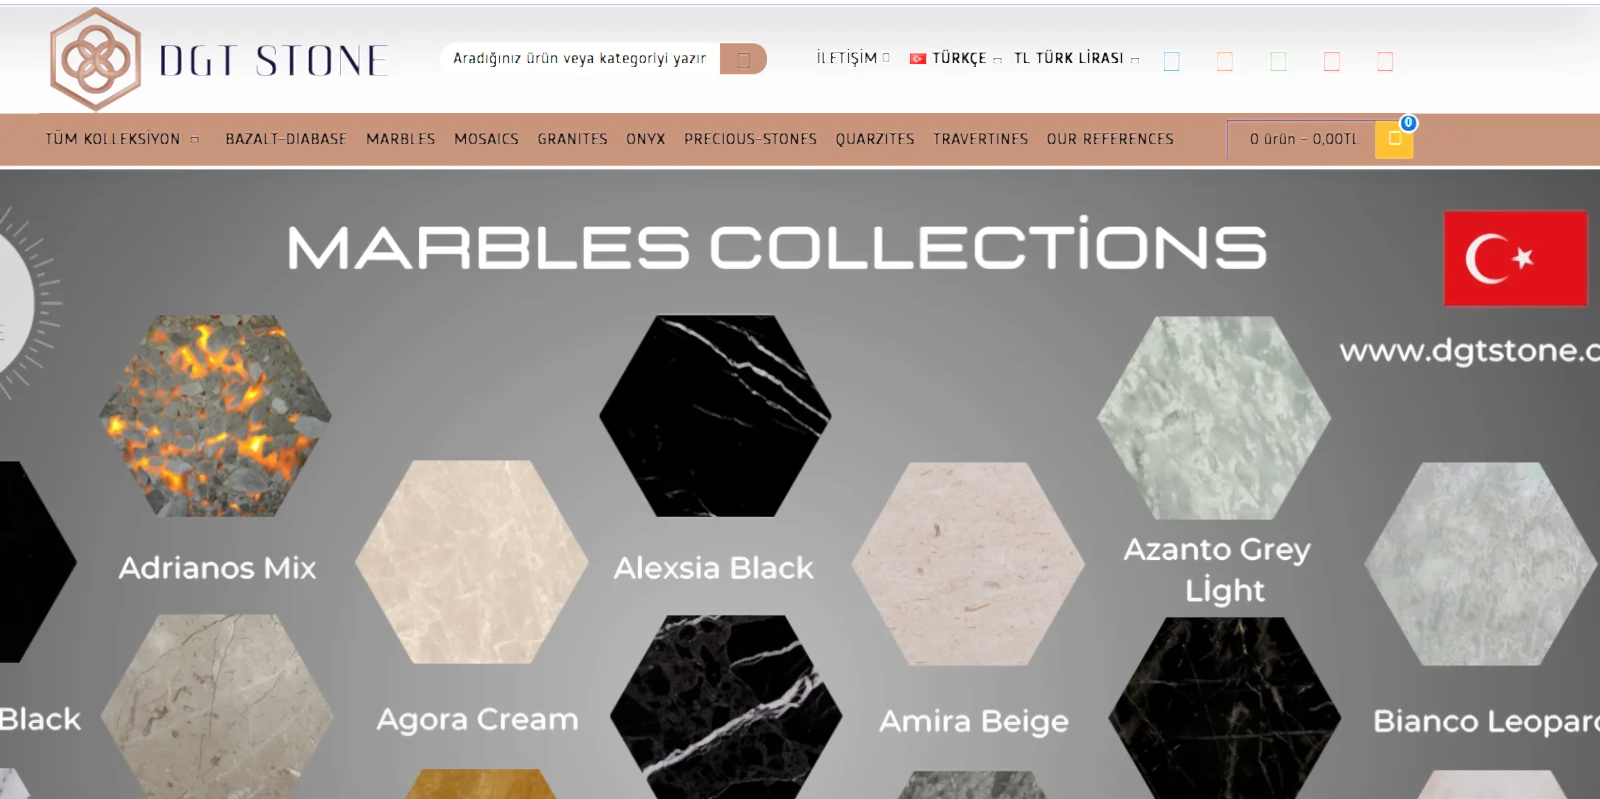
Task: Click the green square social icon
Action: (1278, 62)
